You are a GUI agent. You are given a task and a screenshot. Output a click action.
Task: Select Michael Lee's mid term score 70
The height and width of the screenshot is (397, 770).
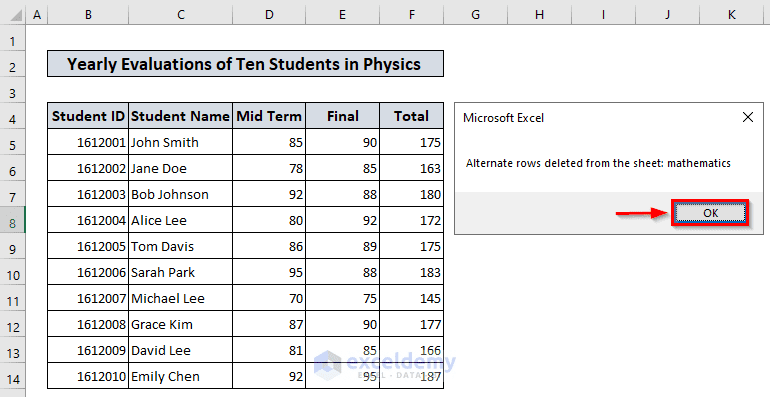(269, 298)
